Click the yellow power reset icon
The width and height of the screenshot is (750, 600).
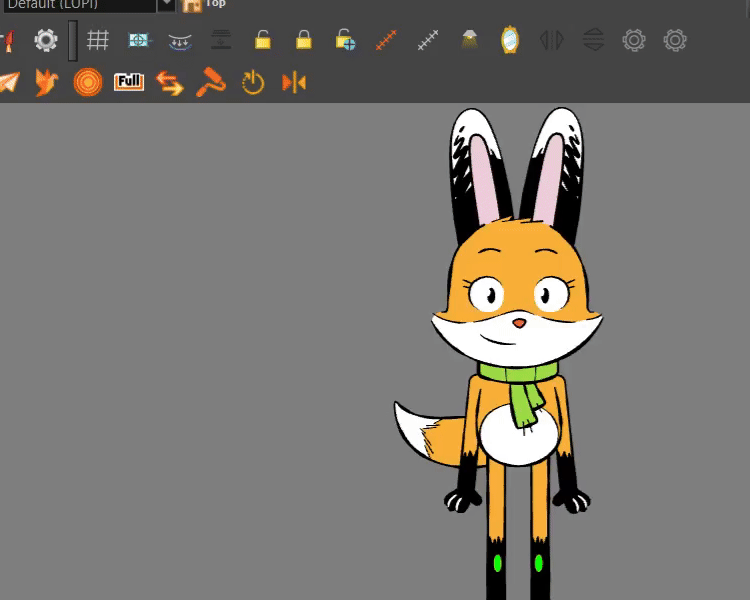pos(253,82)
